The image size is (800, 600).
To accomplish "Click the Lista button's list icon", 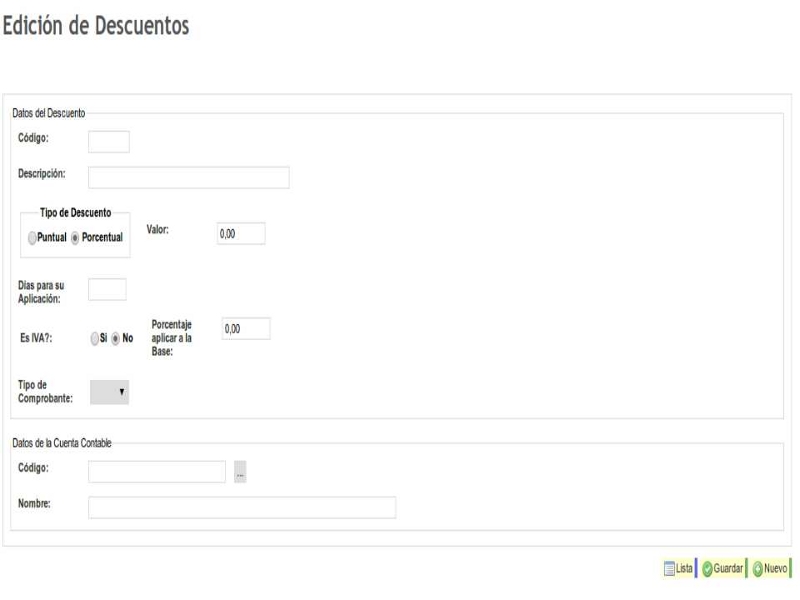I will click(670, 569).
